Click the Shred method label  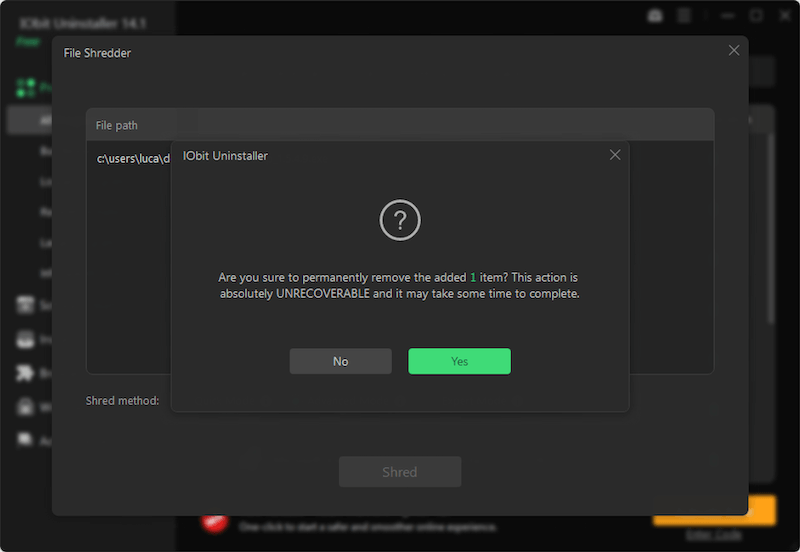point(122,400)
